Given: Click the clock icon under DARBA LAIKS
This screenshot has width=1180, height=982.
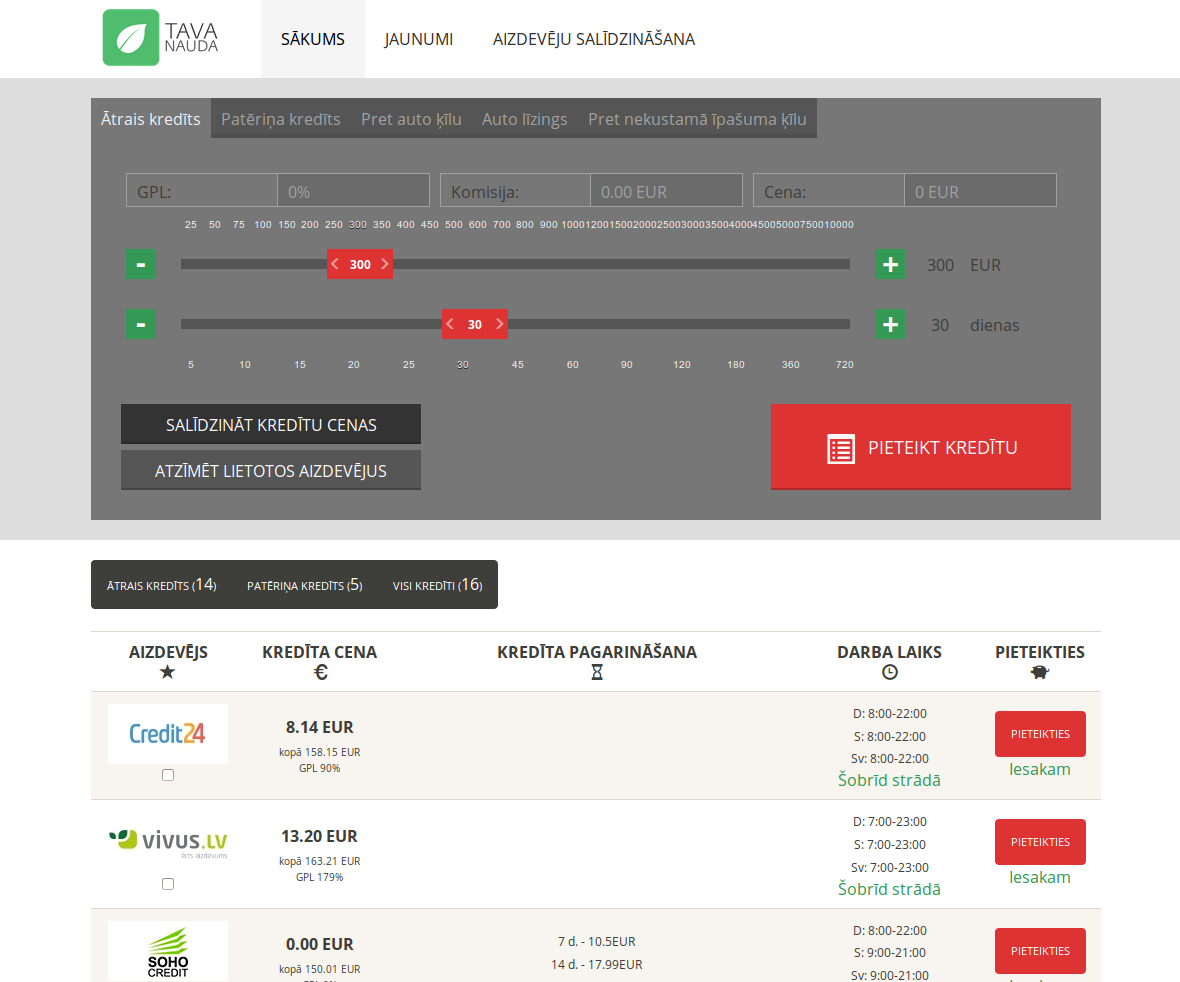Looking at the screenshot, I should (890, 672).
